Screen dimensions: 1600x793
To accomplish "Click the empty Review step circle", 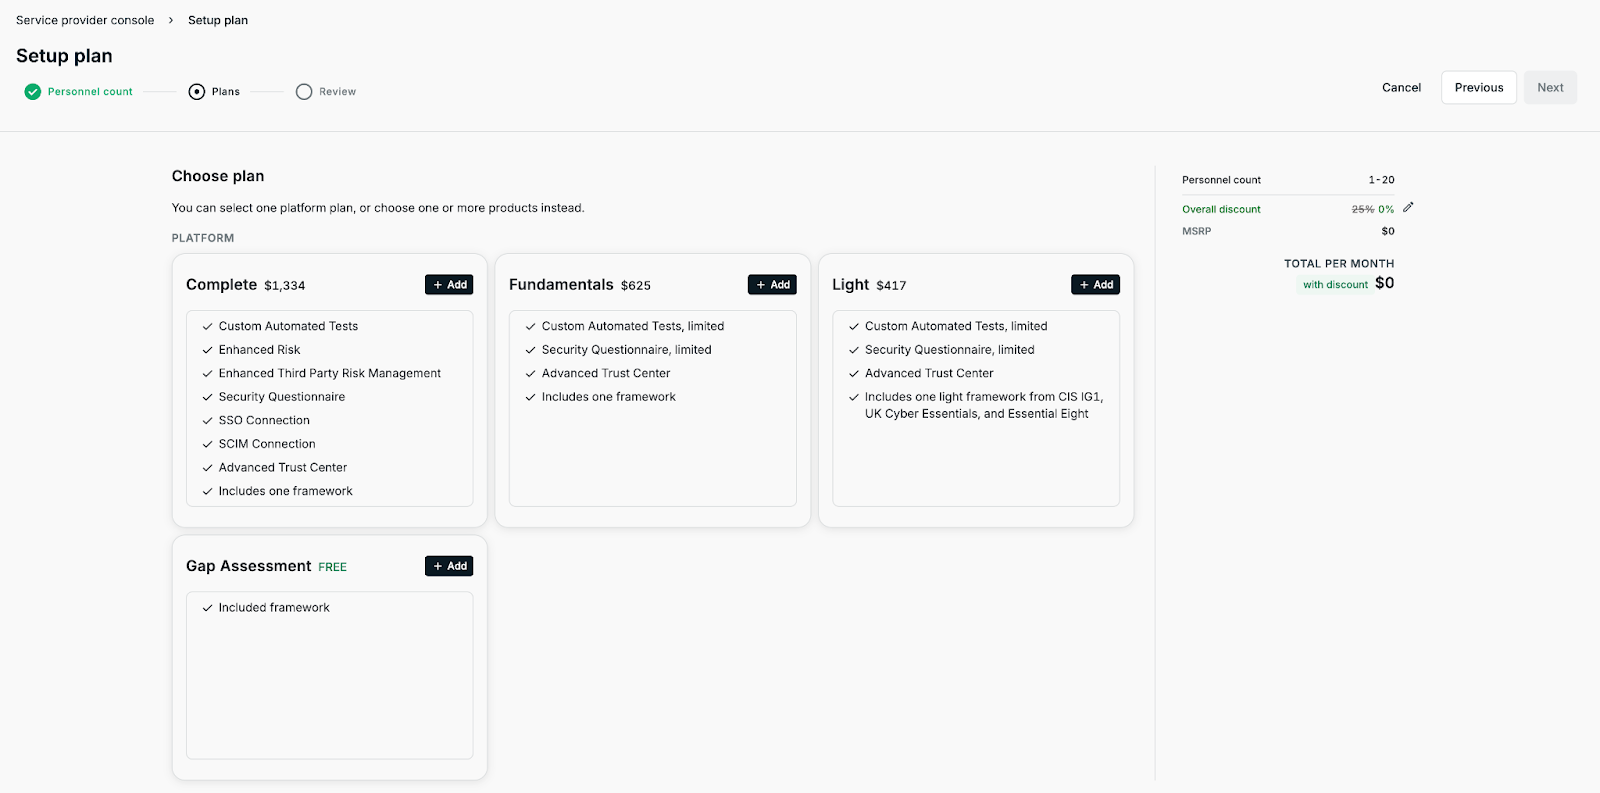I will [x=304, y=91].
